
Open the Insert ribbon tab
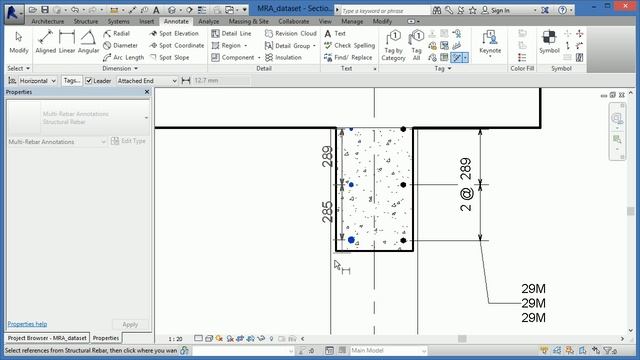coord(147,21)
